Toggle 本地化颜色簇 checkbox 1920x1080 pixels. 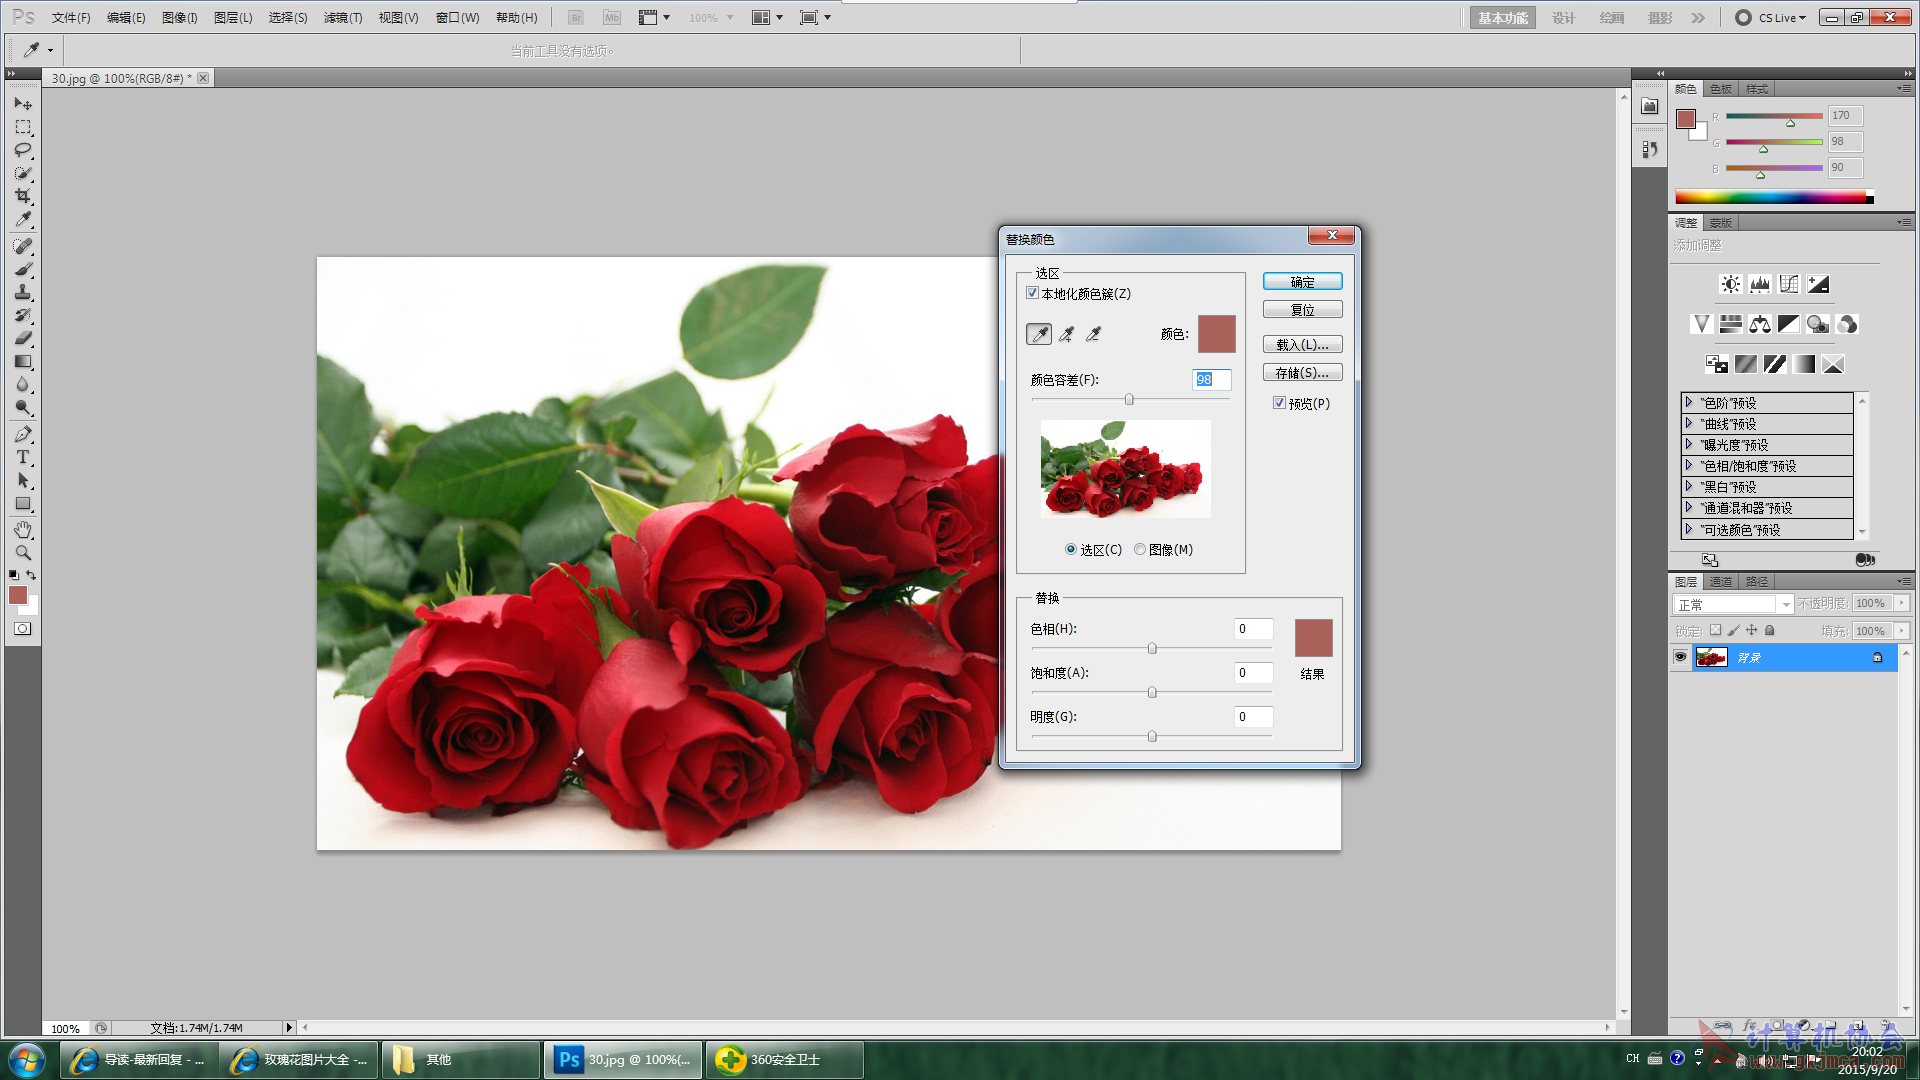(1033, 293)
